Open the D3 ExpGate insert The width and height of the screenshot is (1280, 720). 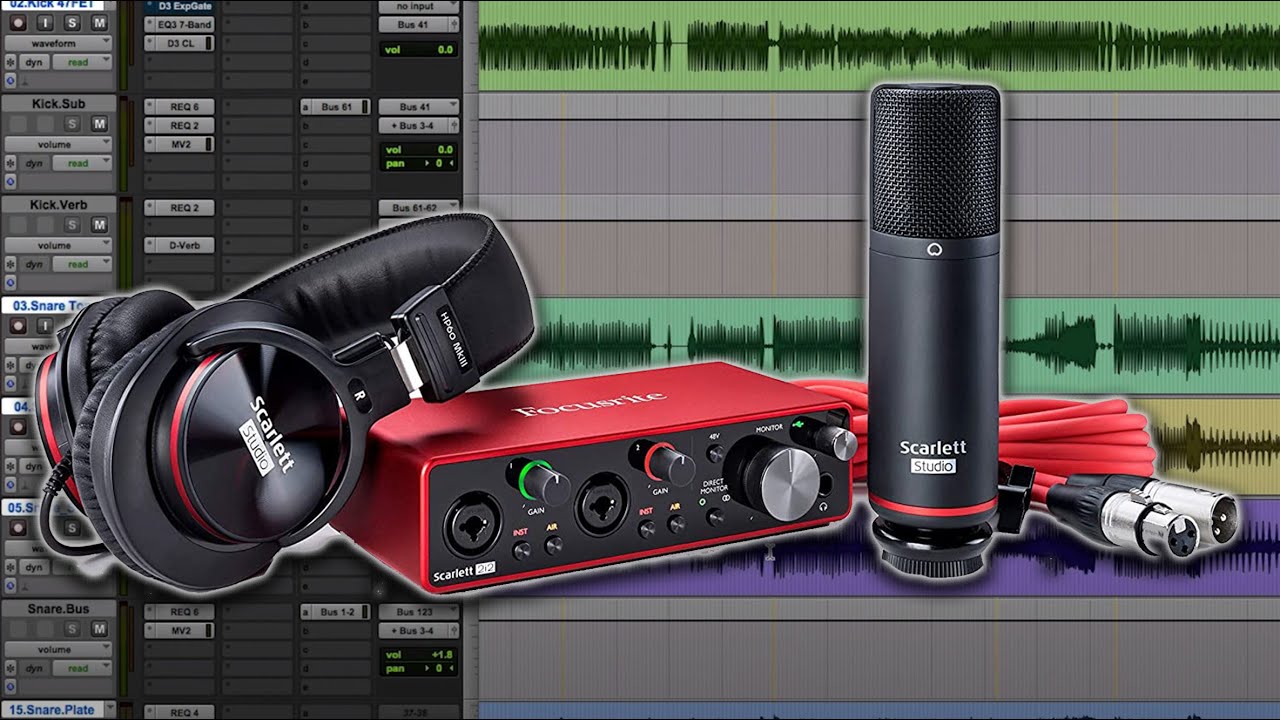[179, 6]
